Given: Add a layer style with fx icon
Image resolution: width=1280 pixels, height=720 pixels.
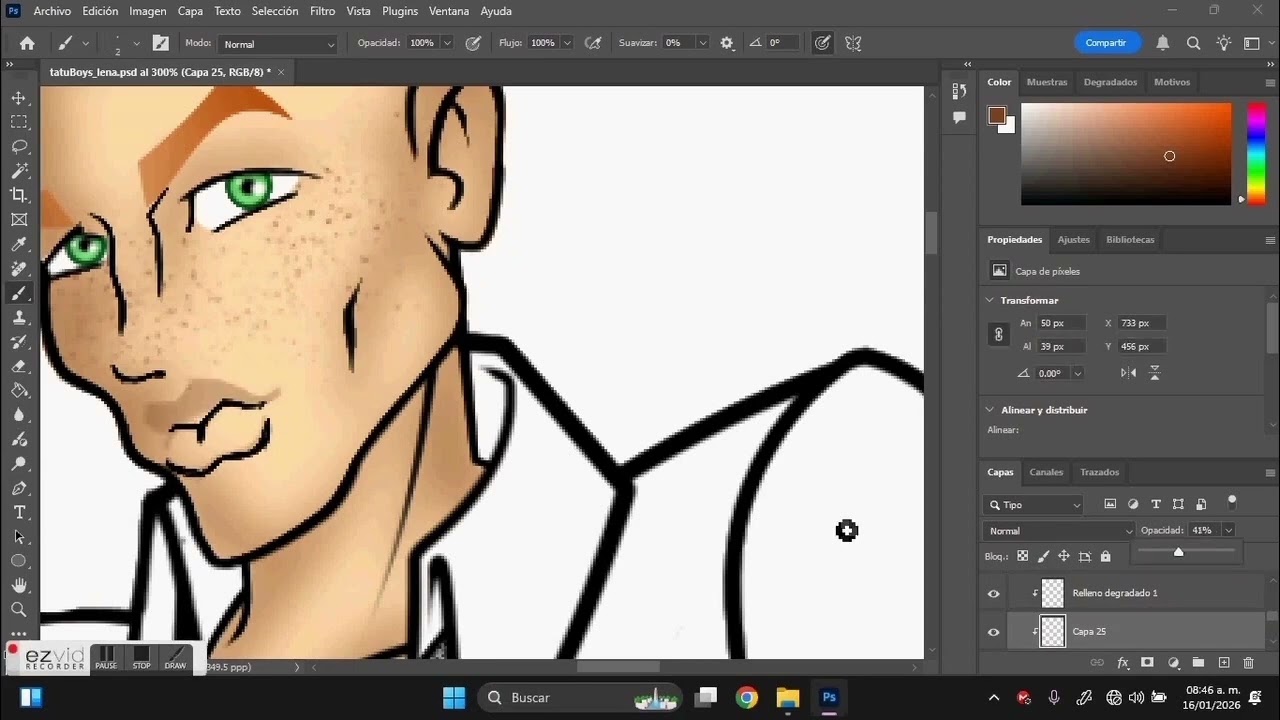Looking at the screenshot, I should (x=1122, y=662).
